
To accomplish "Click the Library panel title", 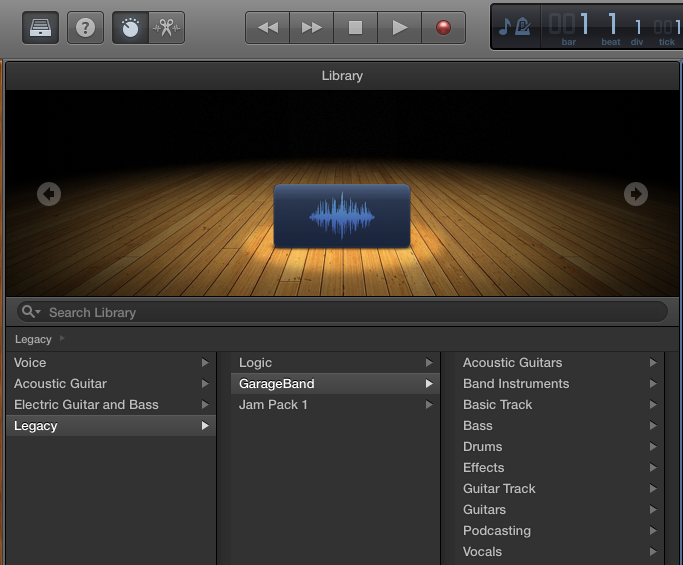I will pos(342,76).
